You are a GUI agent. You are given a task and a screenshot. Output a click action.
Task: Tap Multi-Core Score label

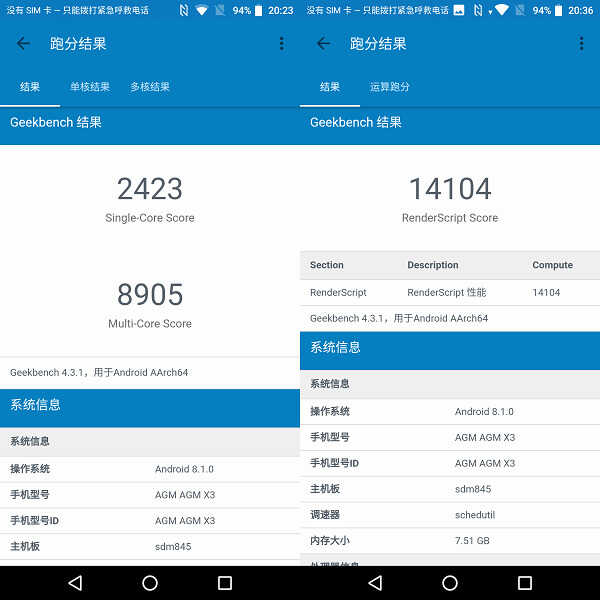tap(150, 323)
